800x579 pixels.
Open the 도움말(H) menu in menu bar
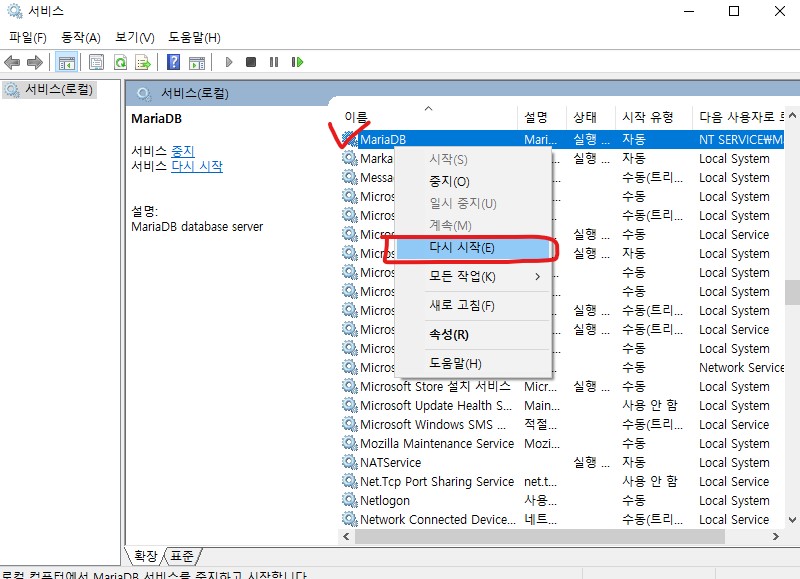click(x=194, y=37)
